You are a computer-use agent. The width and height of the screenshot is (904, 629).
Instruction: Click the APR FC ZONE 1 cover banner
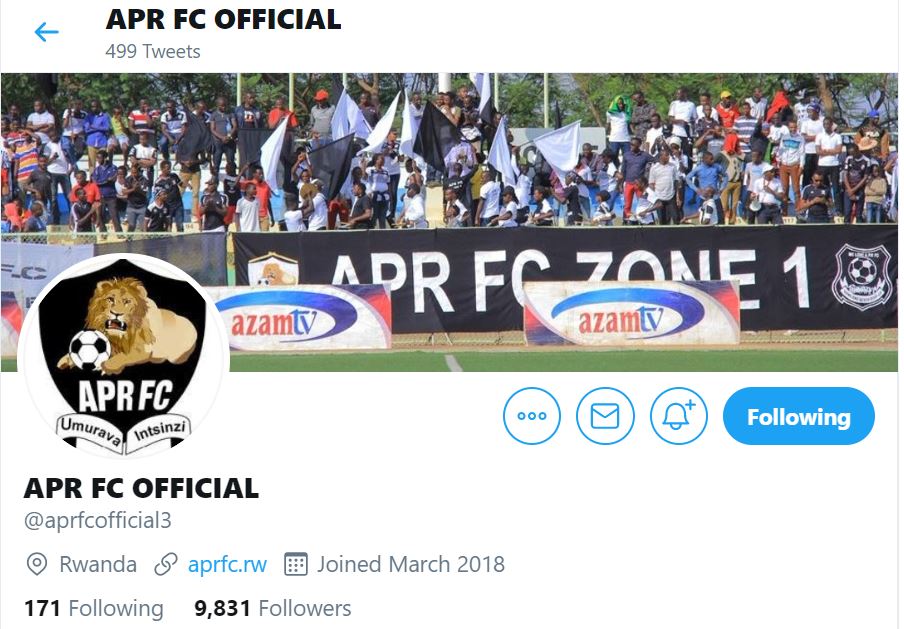point(560,270)
